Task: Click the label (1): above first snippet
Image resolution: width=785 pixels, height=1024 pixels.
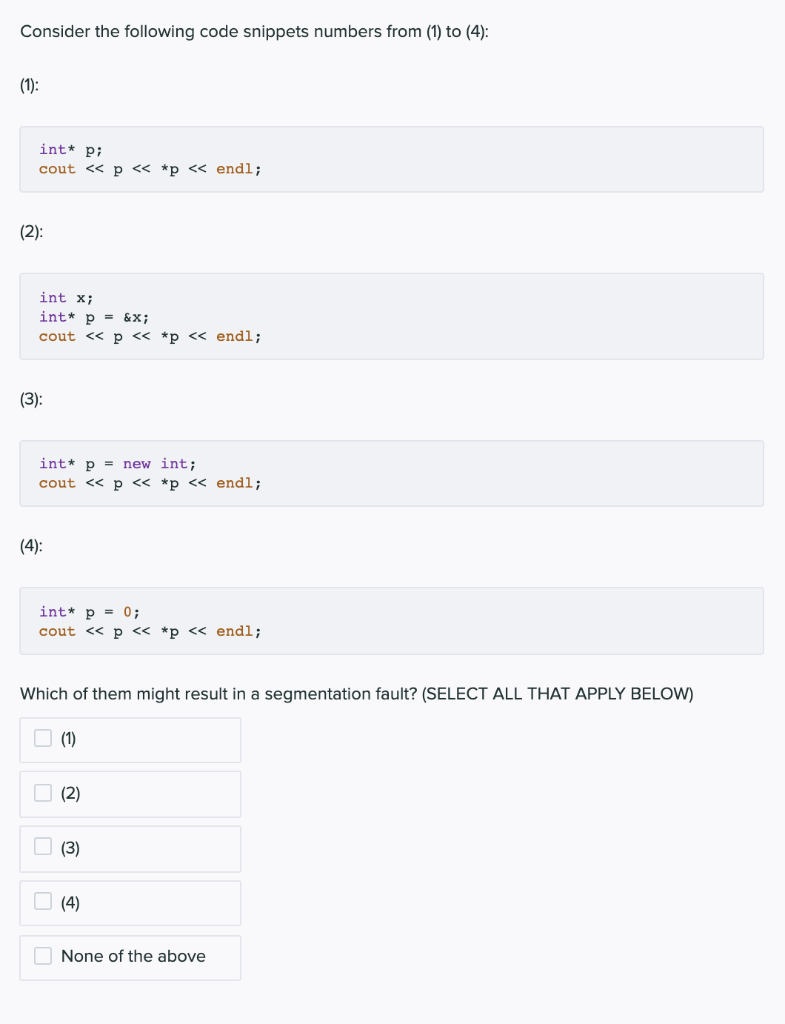Action: pos(27,85)
